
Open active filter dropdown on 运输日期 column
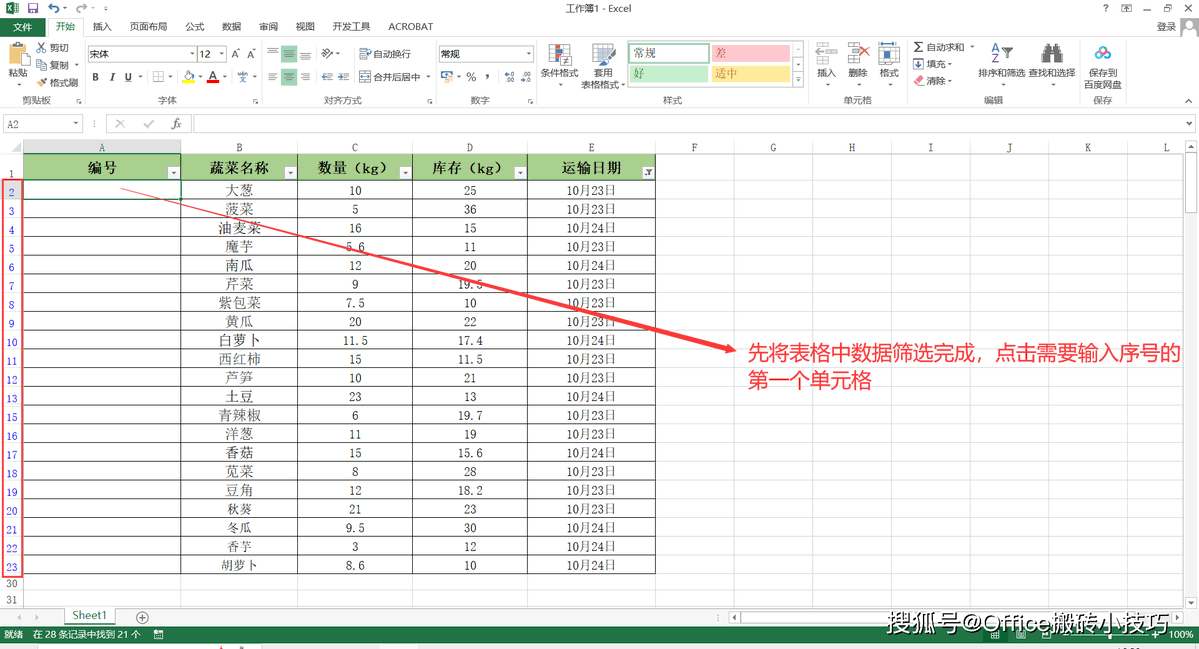tap(648, 173)
